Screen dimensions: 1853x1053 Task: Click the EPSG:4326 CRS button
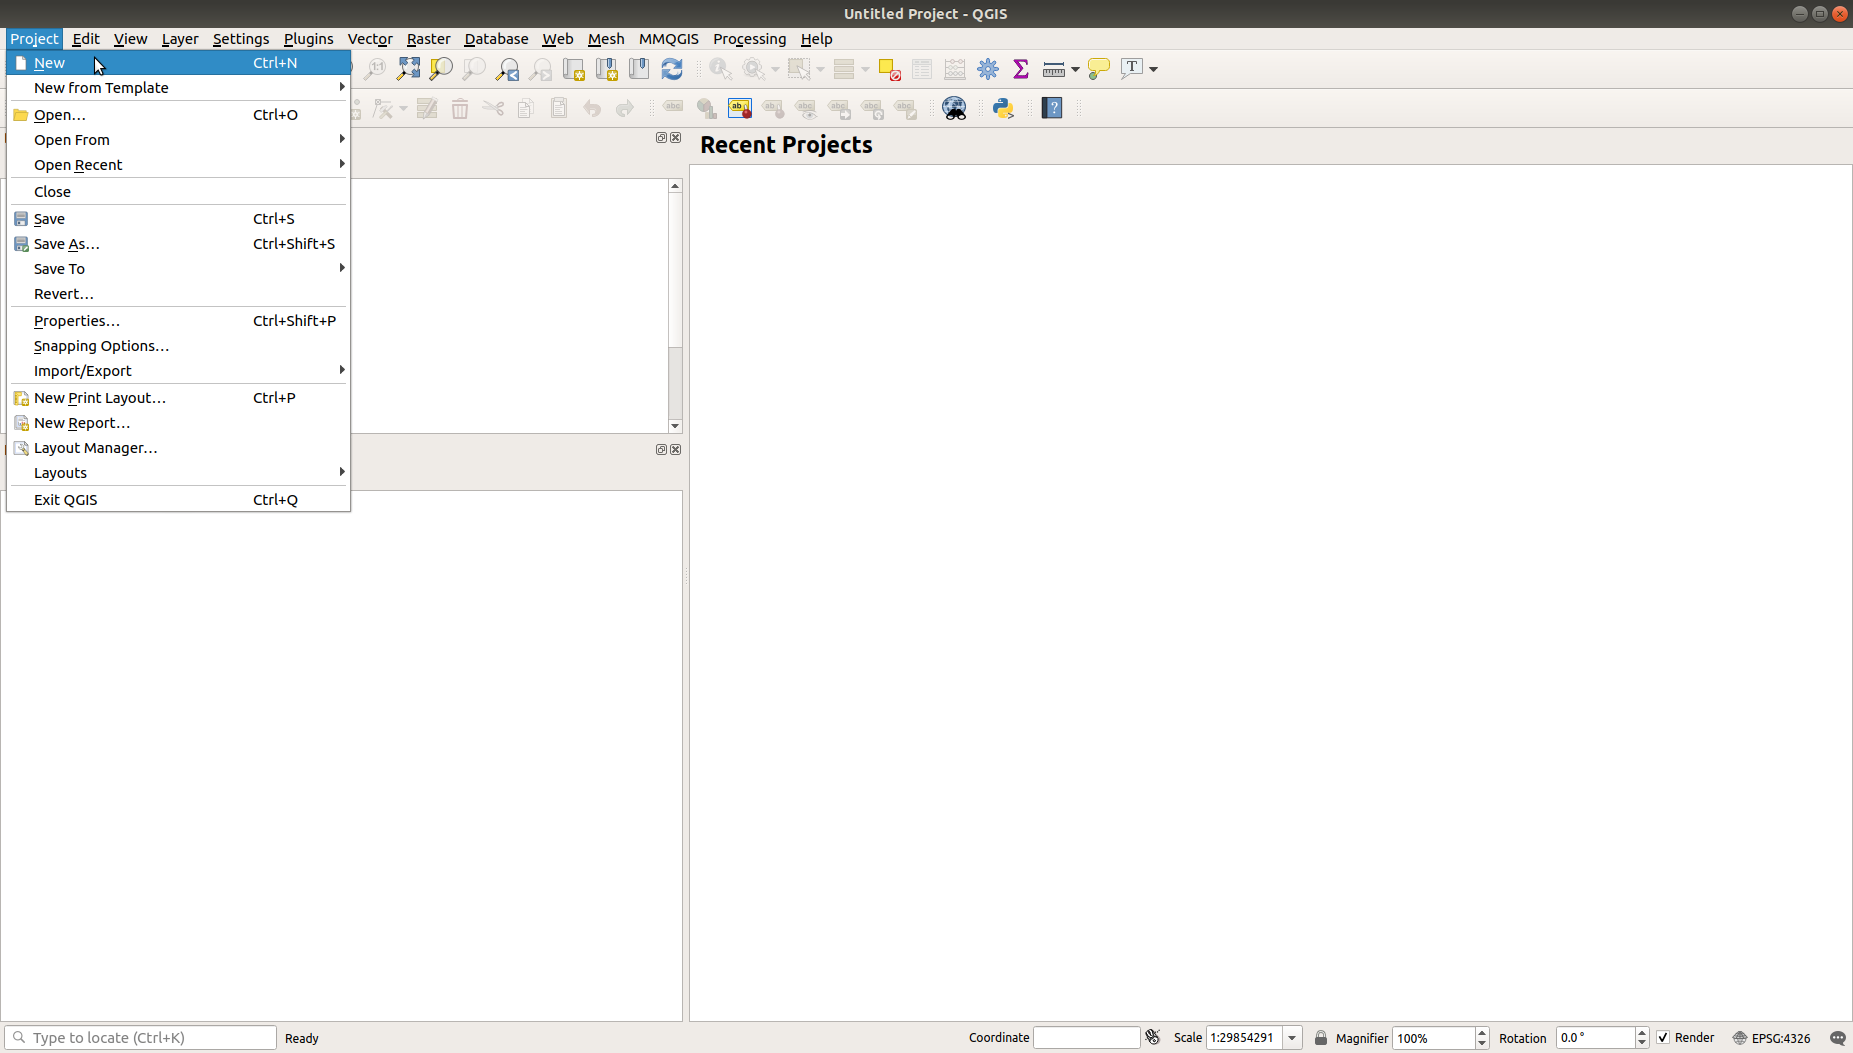(x=1772, y=1038)
